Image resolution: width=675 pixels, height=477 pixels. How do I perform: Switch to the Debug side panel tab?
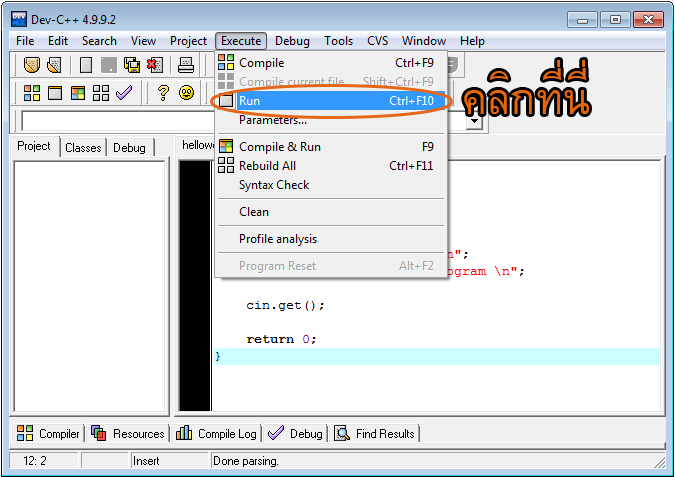[x=130, y=148]
